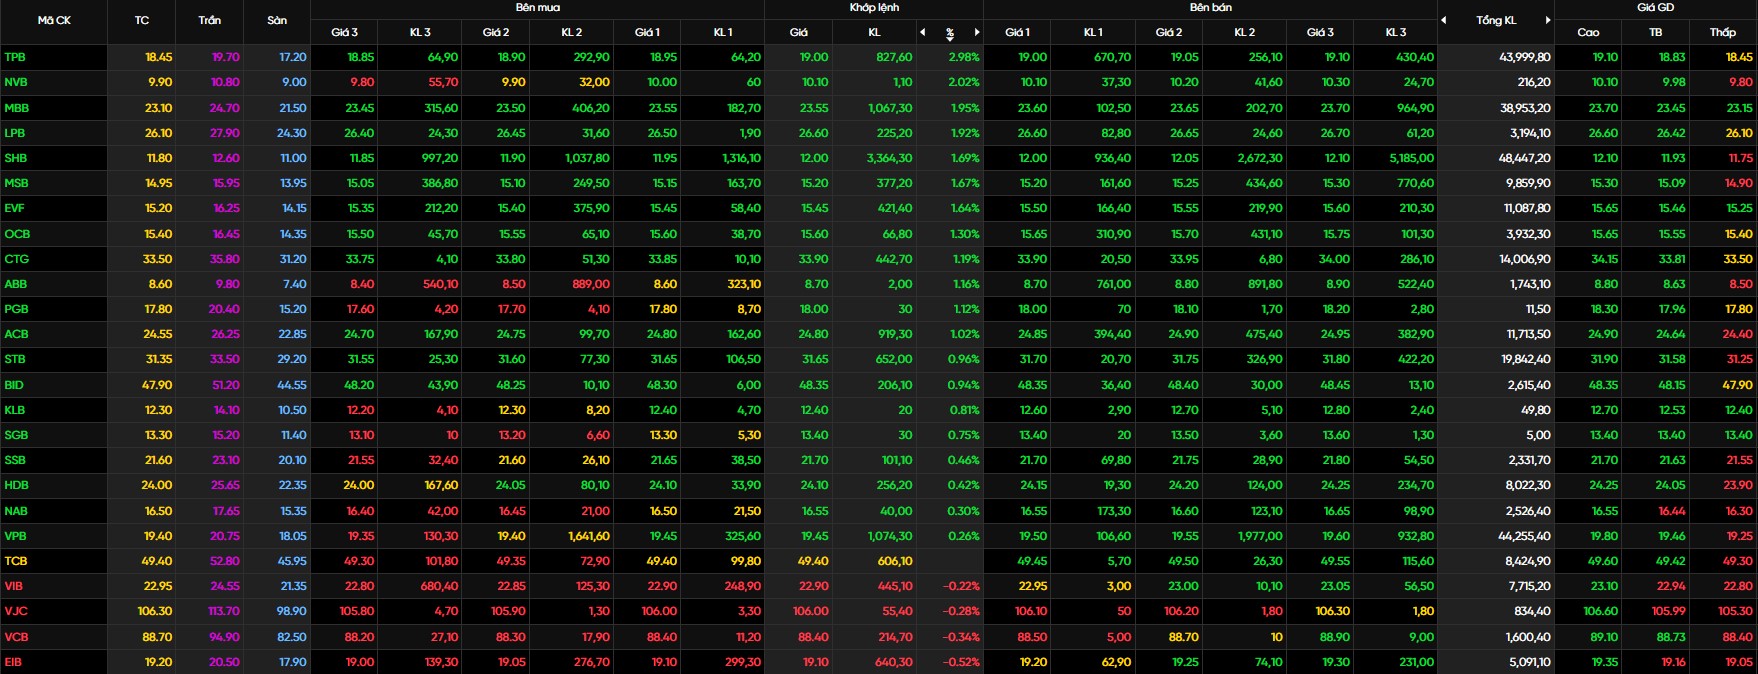Open the TPB stock symbol
The image size is (1758, 674).
click(15, 58)
